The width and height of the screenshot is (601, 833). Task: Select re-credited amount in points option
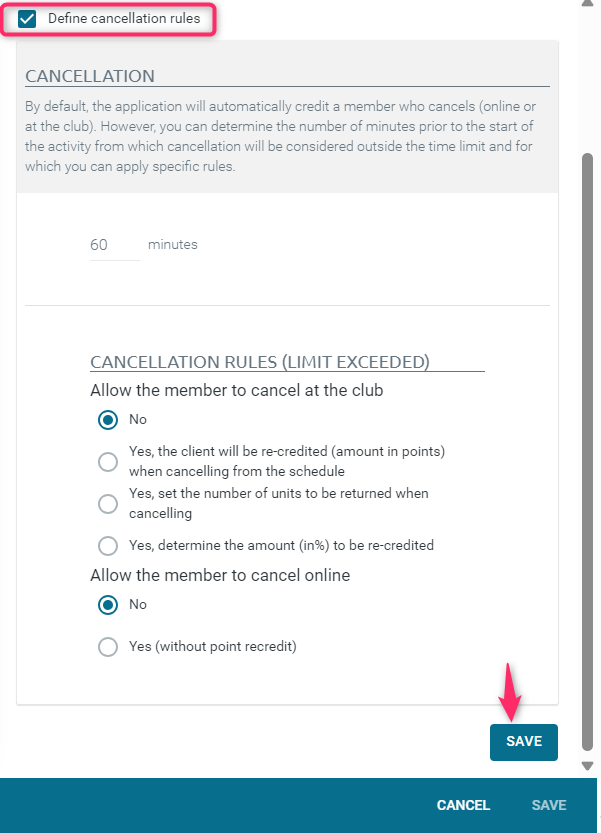pos(108,462)
